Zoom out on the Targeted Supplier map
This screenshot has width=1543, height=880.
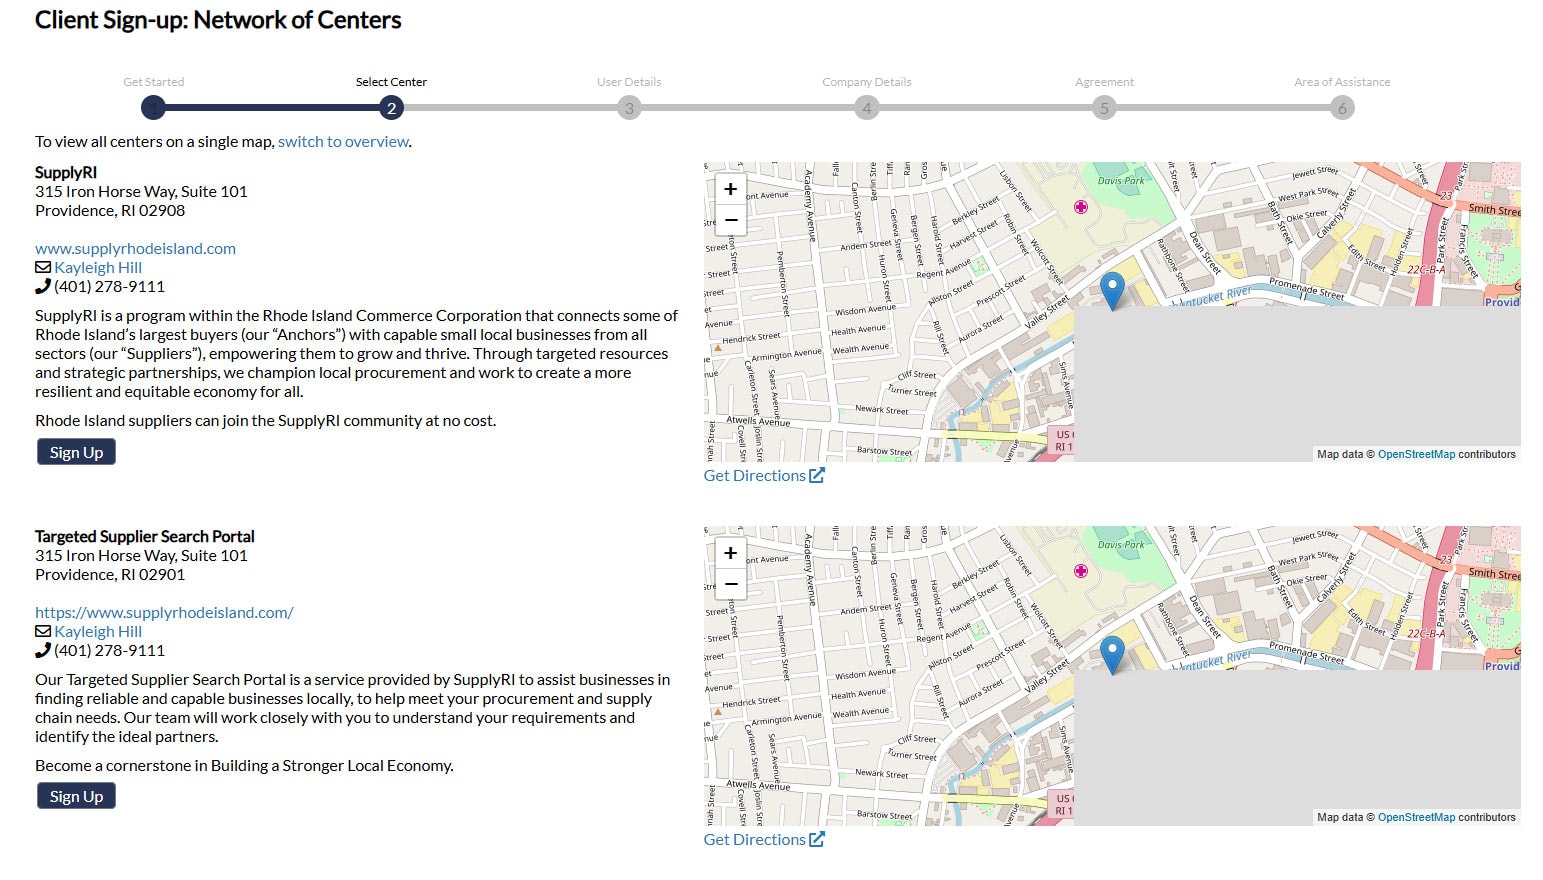coord(730,583)
